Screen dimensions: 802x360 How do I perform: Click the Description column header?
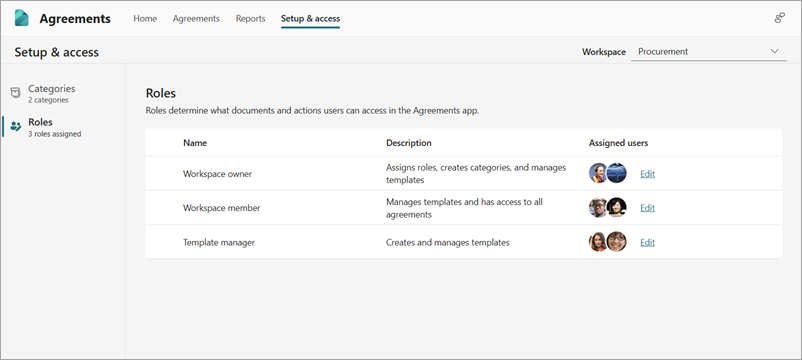409,143
